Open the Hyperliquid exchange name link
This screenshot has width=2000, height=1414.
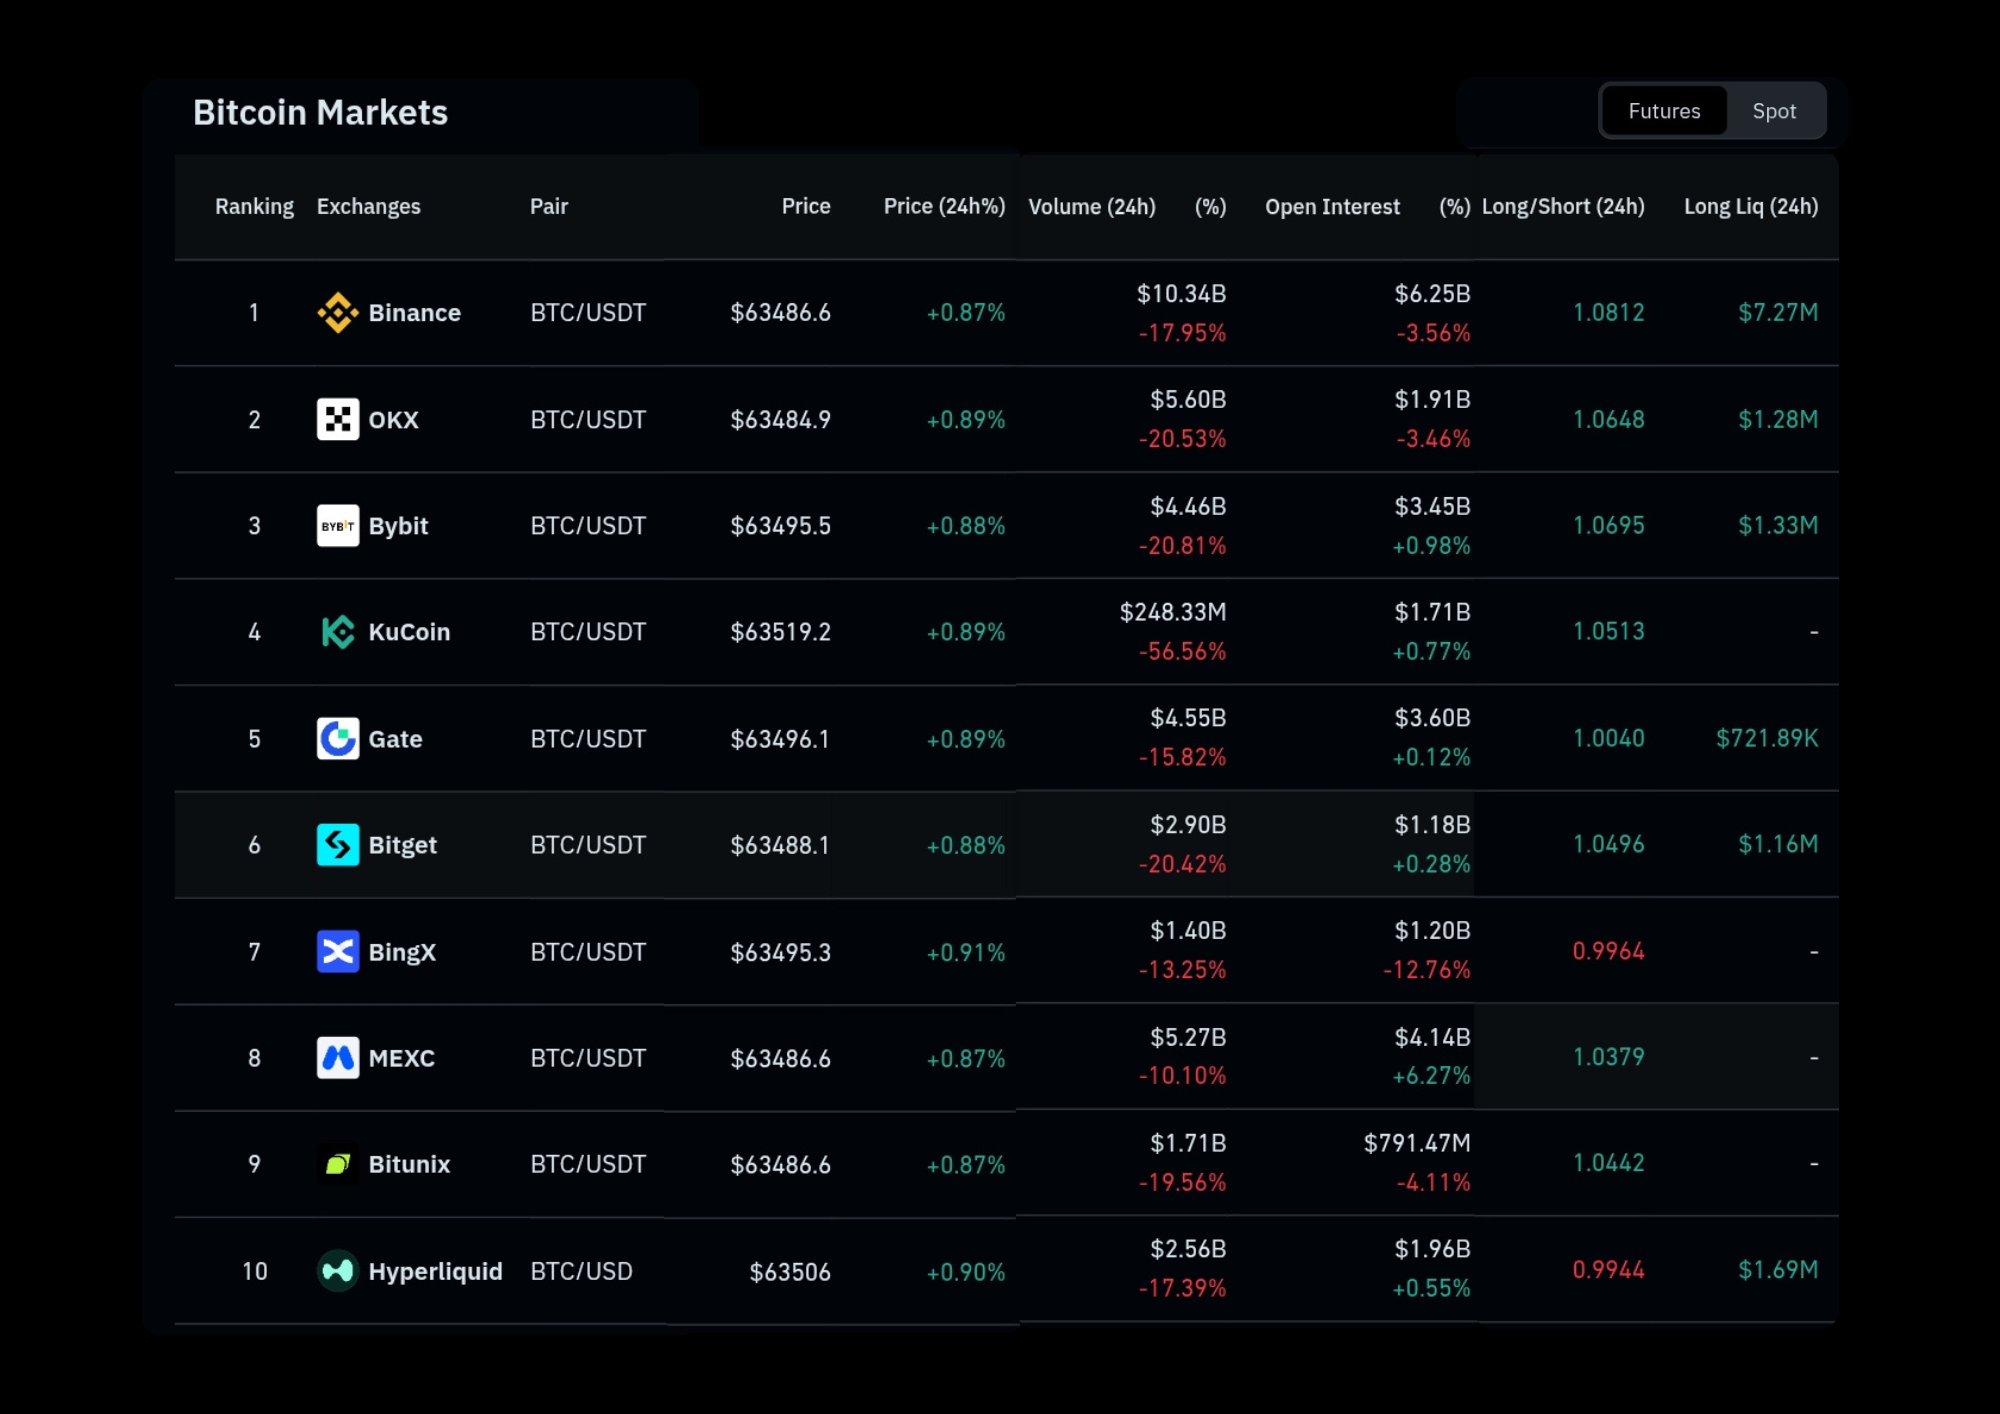pos(435,1271)
